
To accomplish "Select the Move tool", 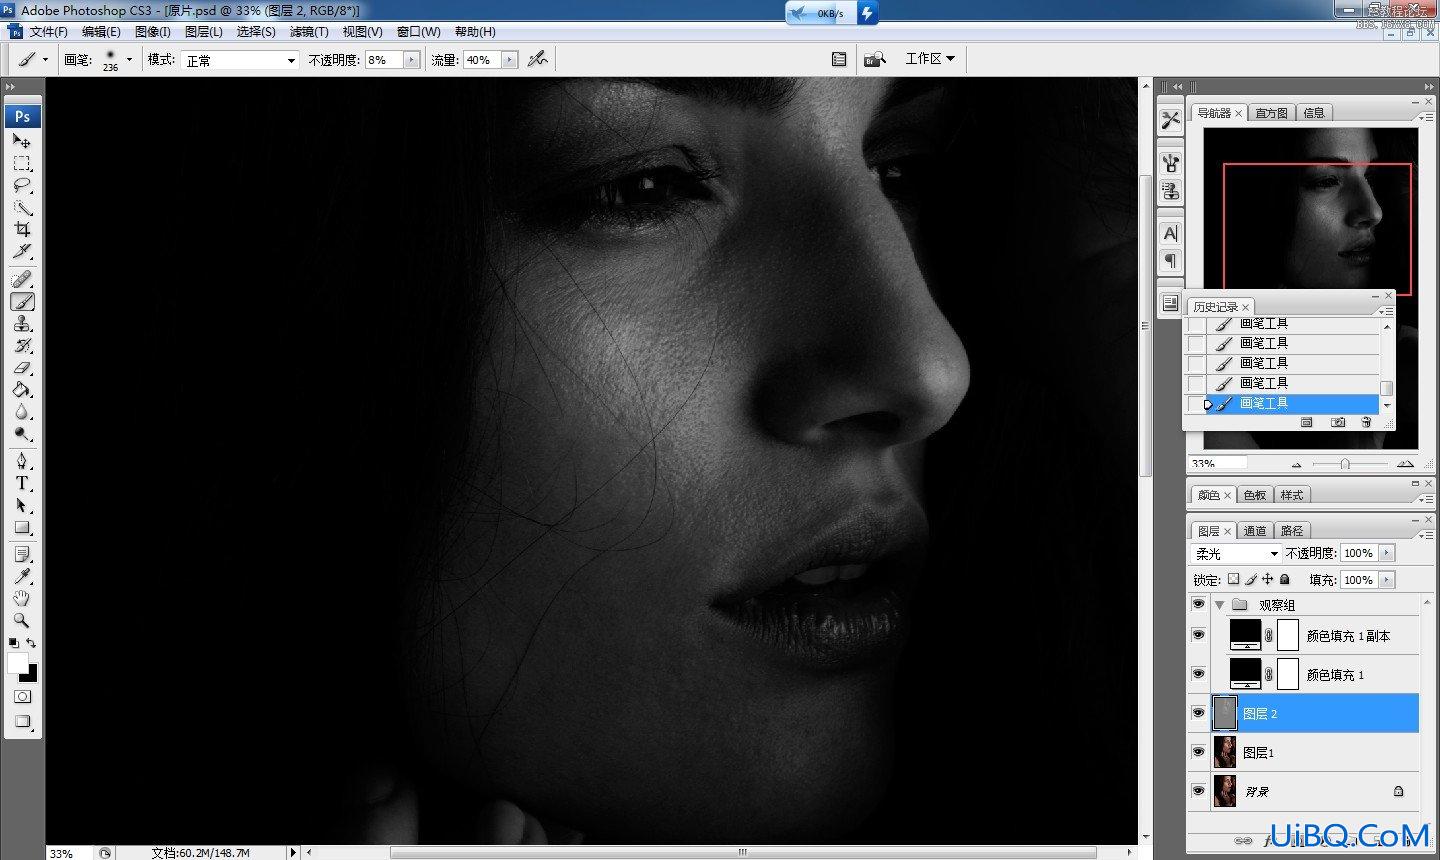I will click(x=22, y=141).
